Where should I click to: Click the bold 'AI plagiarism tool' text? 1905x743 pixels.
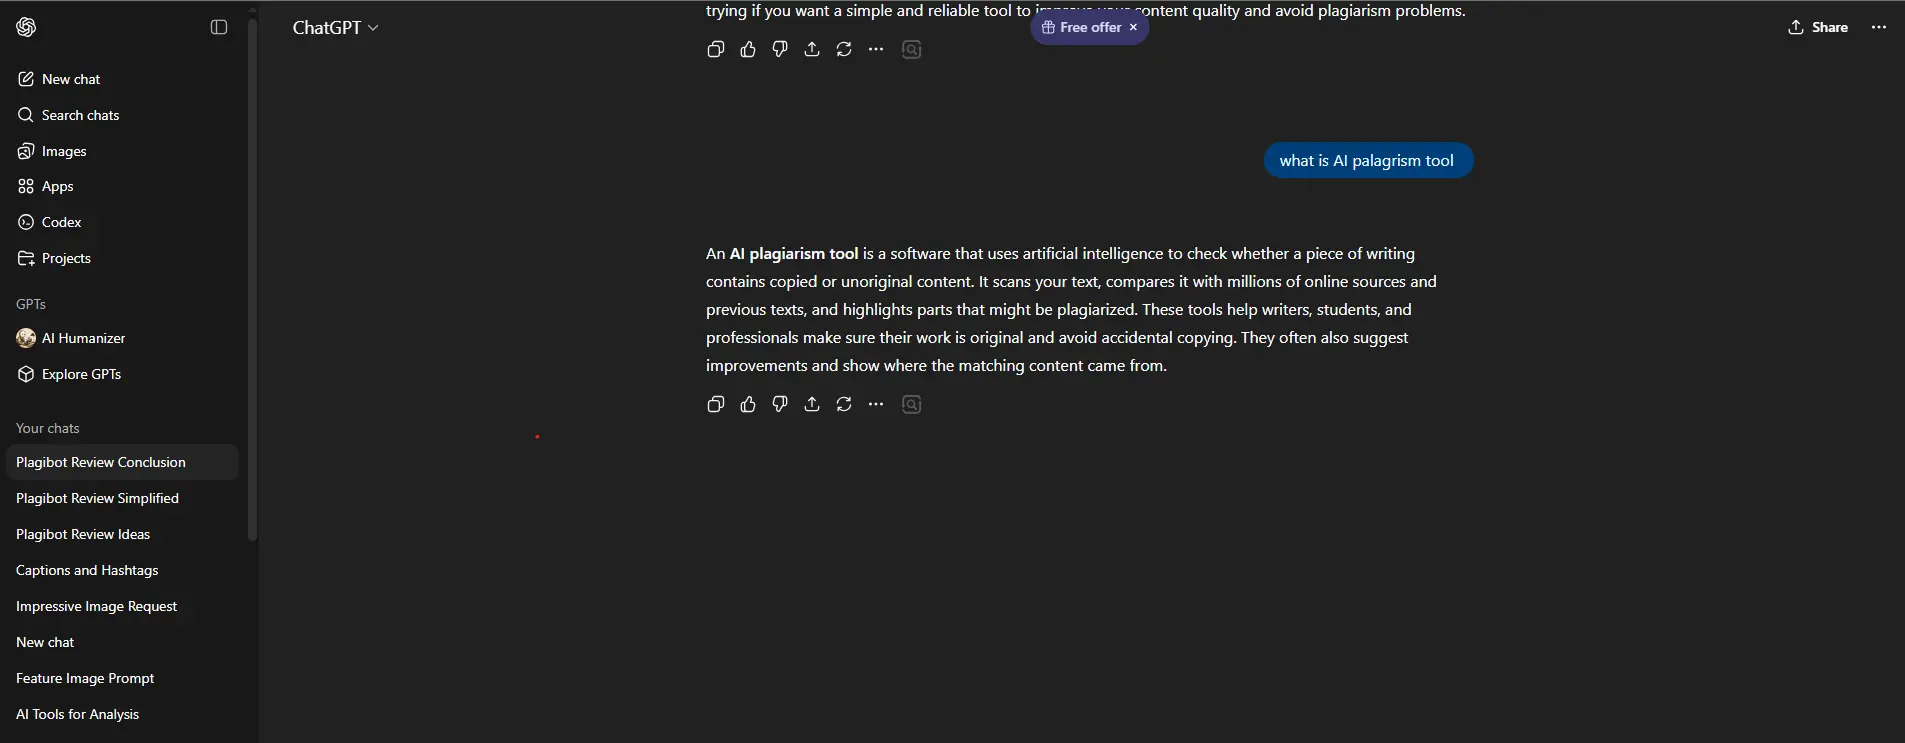point(794,254)
